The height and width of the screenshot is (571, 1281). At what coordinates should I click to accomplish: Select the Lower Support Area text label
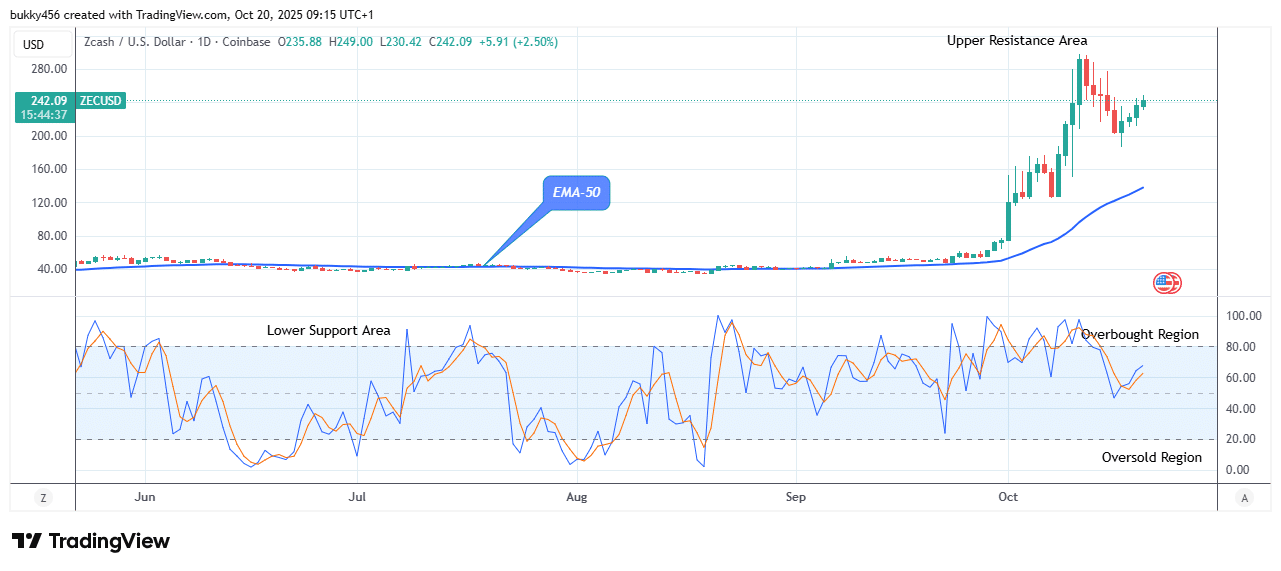click(328, 331)
